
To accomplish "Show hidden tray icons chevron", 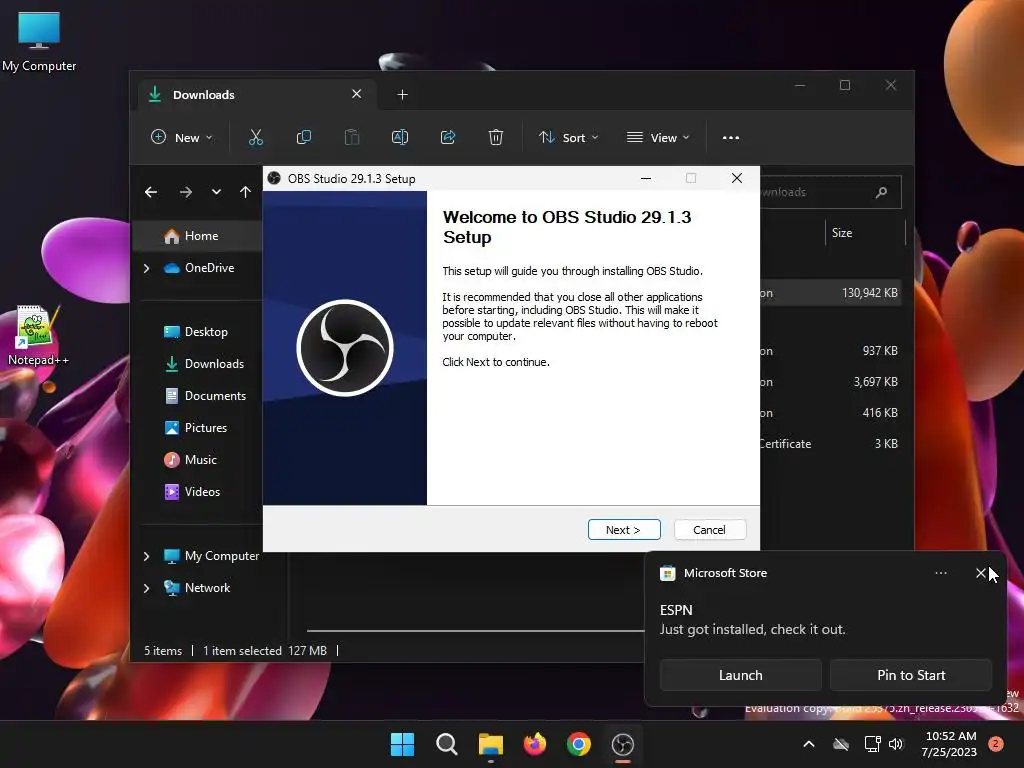I will click(x=808, y=744).
